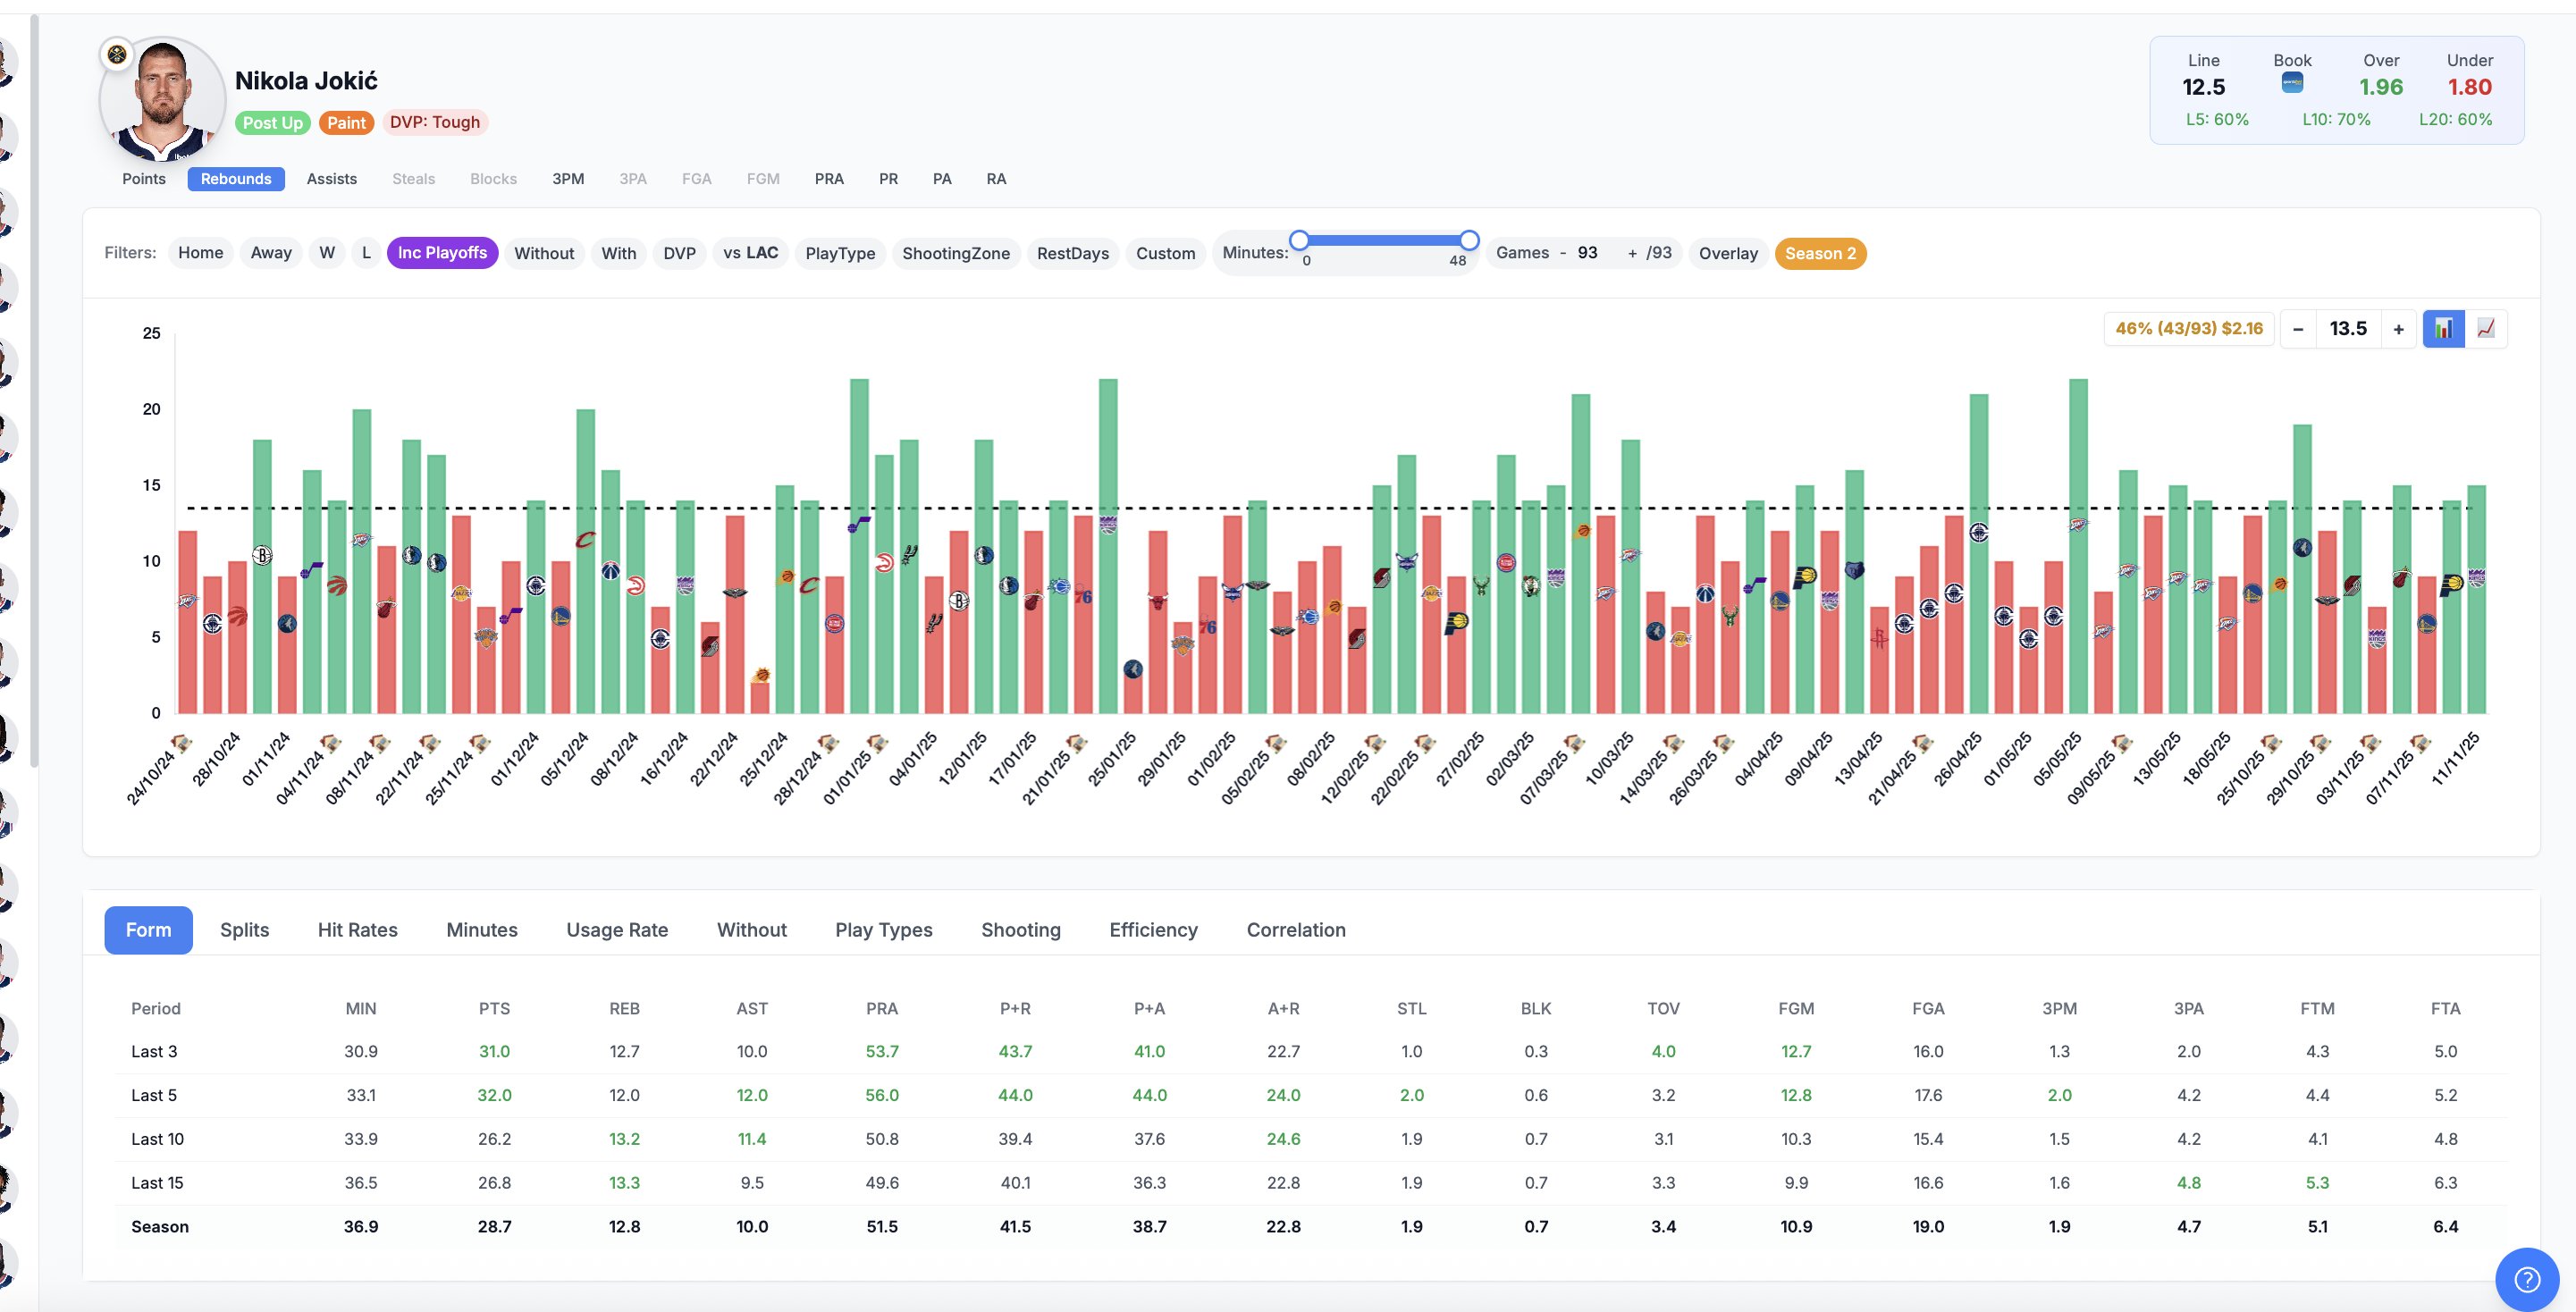The height and width of the screenshot is (1312, 2576).
Task: Click the right handle of the Minutes slider
Action: click(x=1468, y=240)
